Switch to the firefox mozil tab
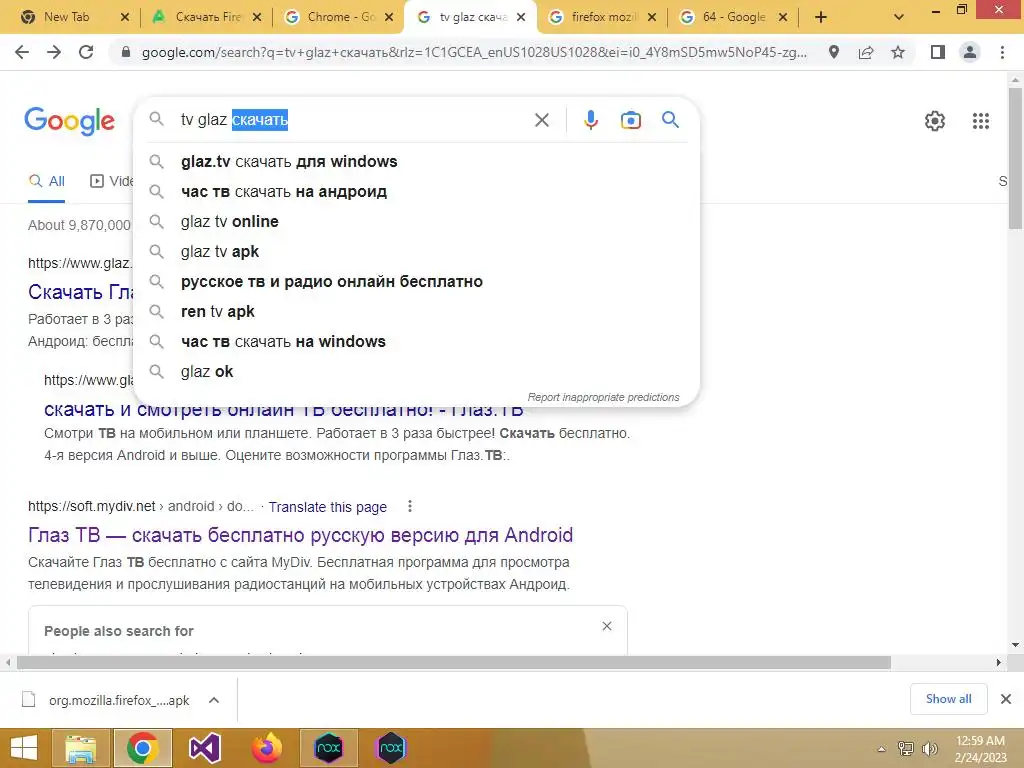 [x=602, y=17]
